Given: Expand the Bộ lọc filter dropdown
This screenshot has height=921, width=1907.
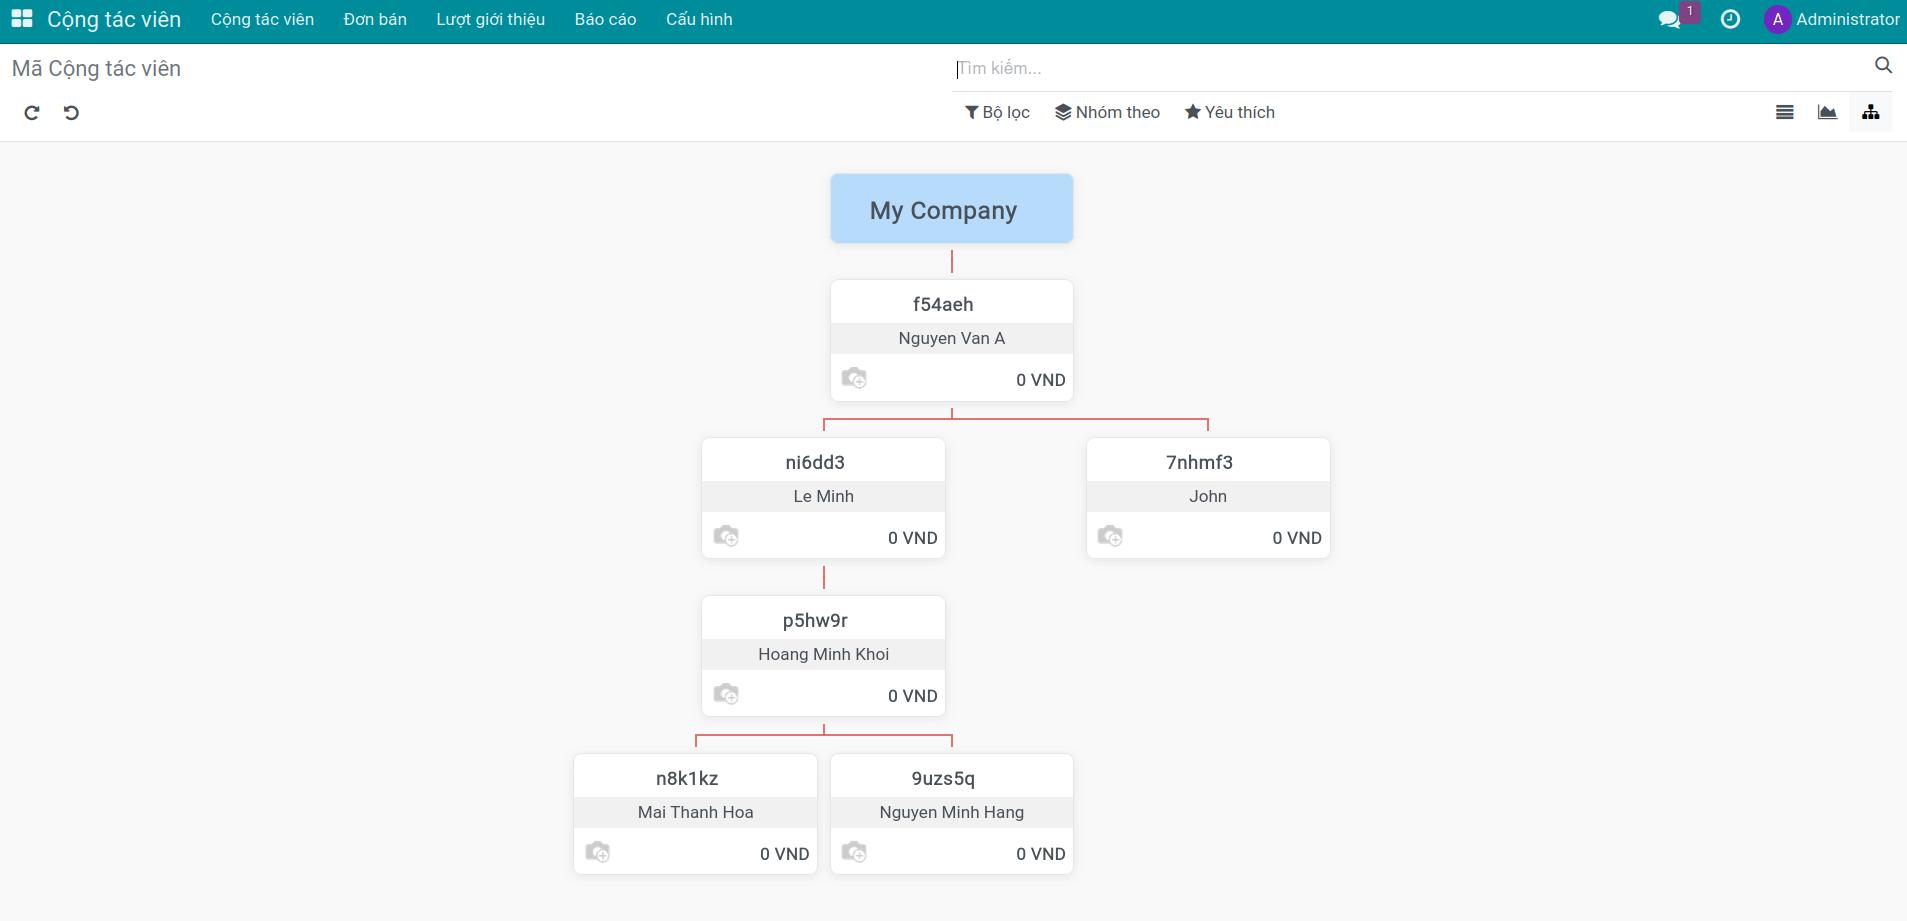Looking at the screenshot, I should [997, 112].
